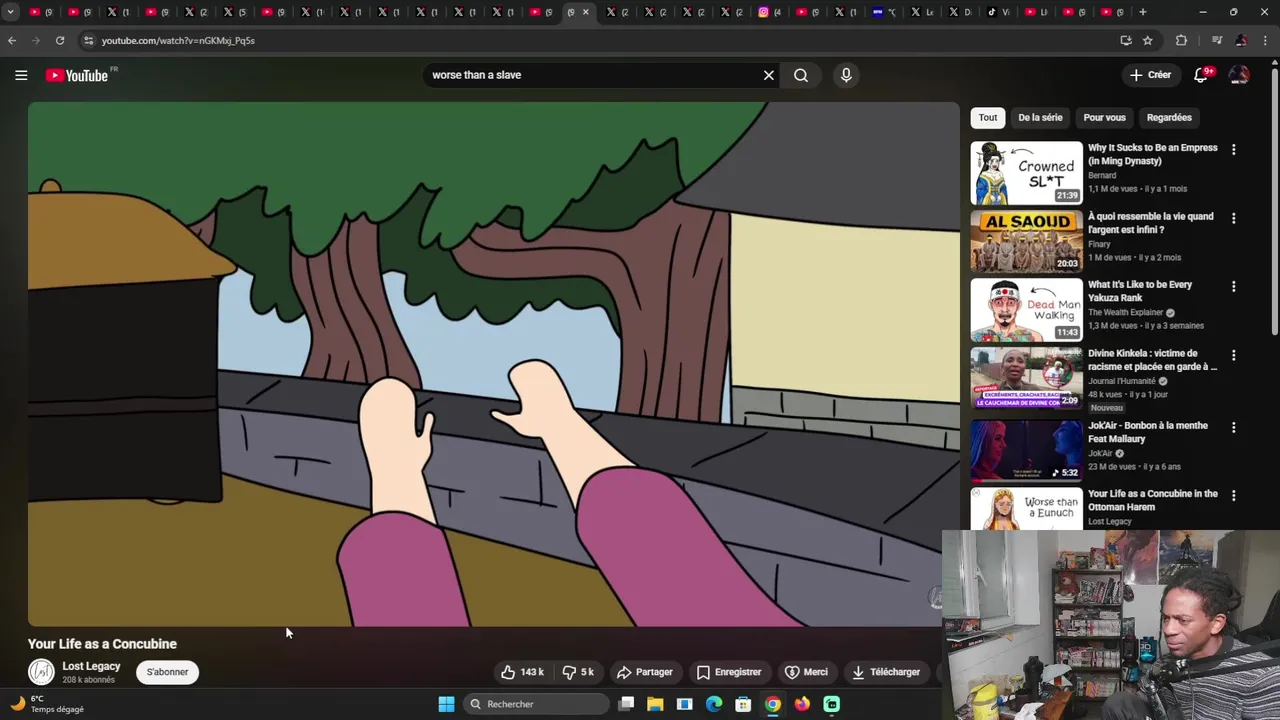
Task: Click the page's vertical scrollbar
Action: click(1274, 200)
